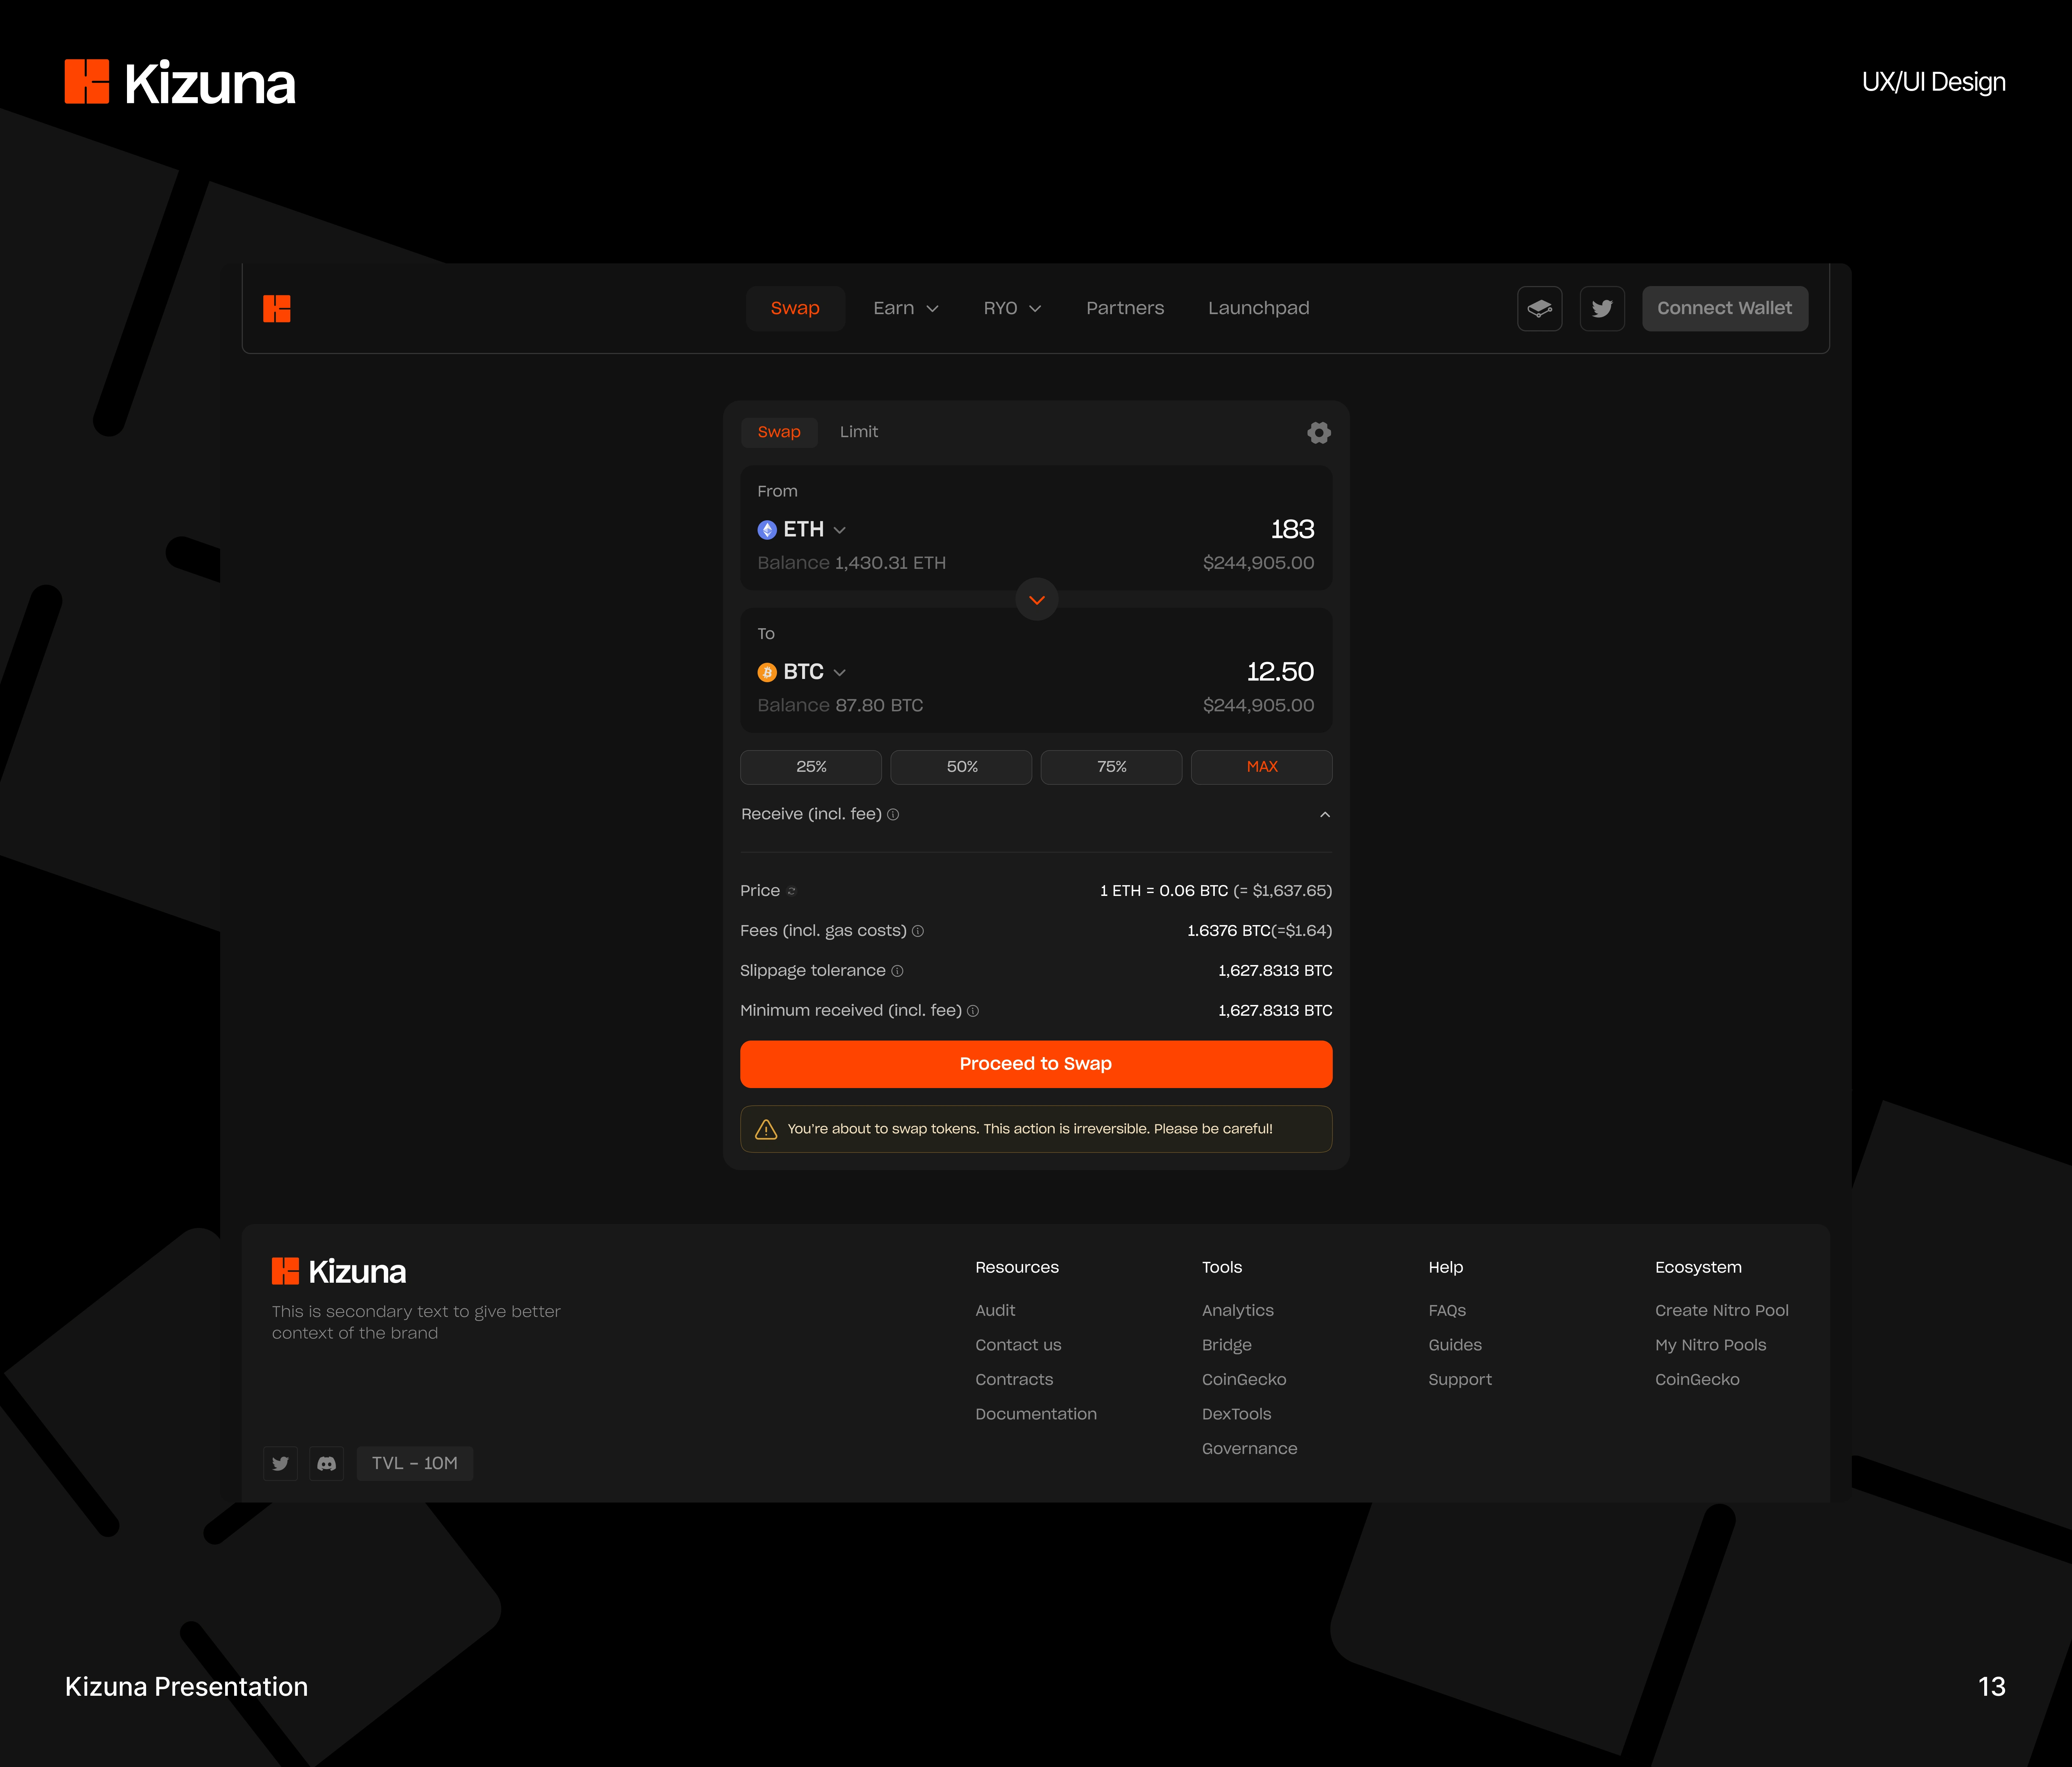
Task: Click the 1,627.8313 BTC slippage tolerance value
Action: (x=1275, y=971)
